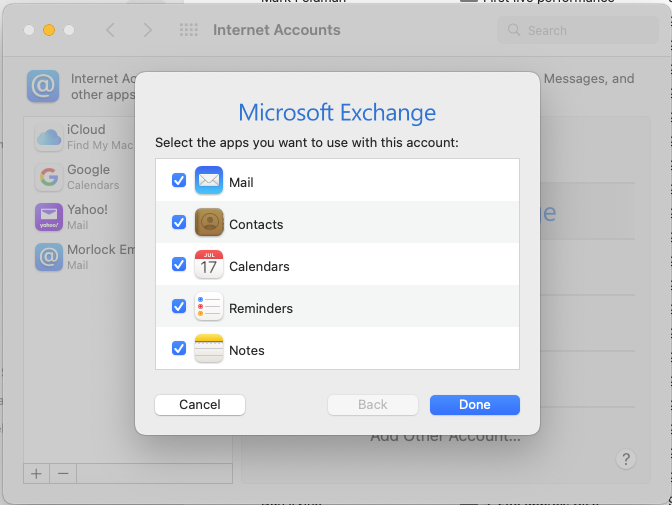This screenshot has width=672, height=505.
Task: Click the Mail label in the list
Action: (241, 183)
